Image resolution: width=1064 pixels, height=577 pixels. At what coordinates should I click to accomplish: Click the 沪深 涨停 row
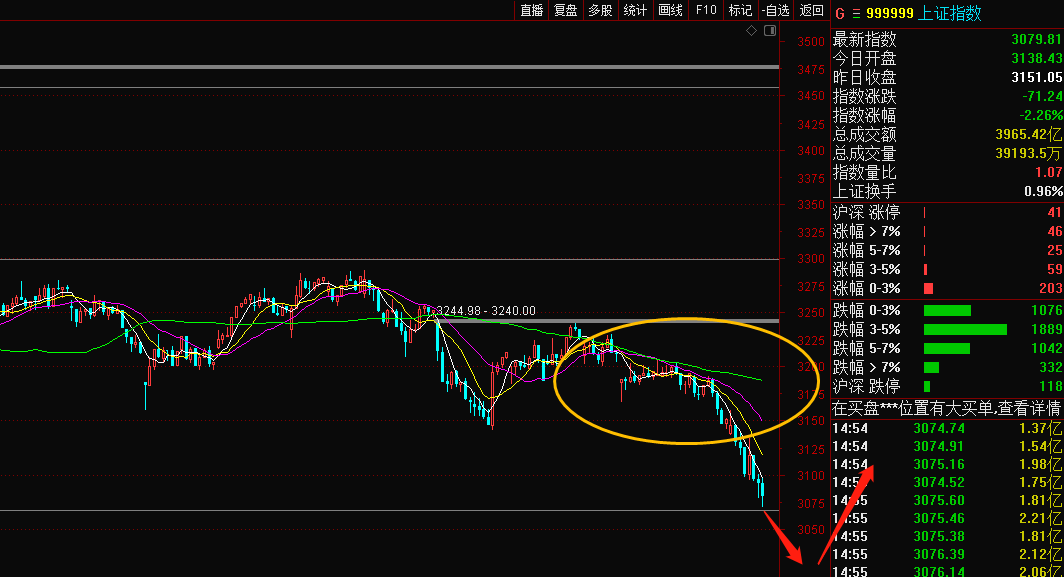pos(947,212)
